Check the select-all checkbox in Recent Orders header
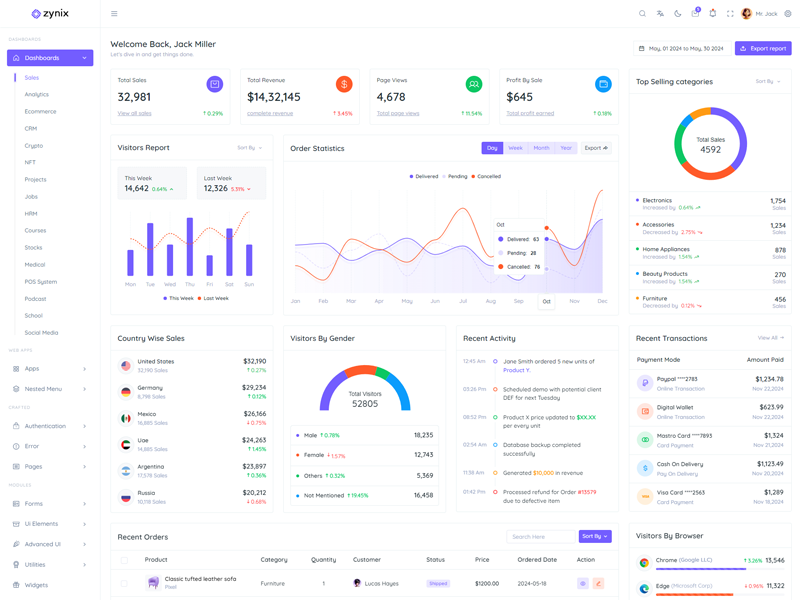 124,560
